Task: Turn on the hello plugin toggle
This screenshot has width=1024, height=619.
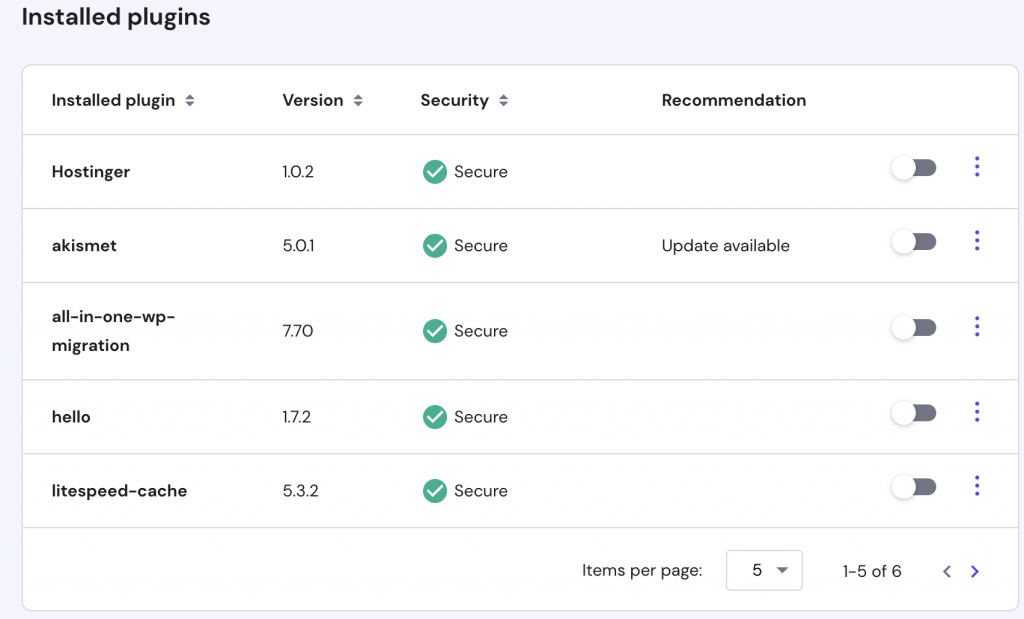Action: pos(914,413)
